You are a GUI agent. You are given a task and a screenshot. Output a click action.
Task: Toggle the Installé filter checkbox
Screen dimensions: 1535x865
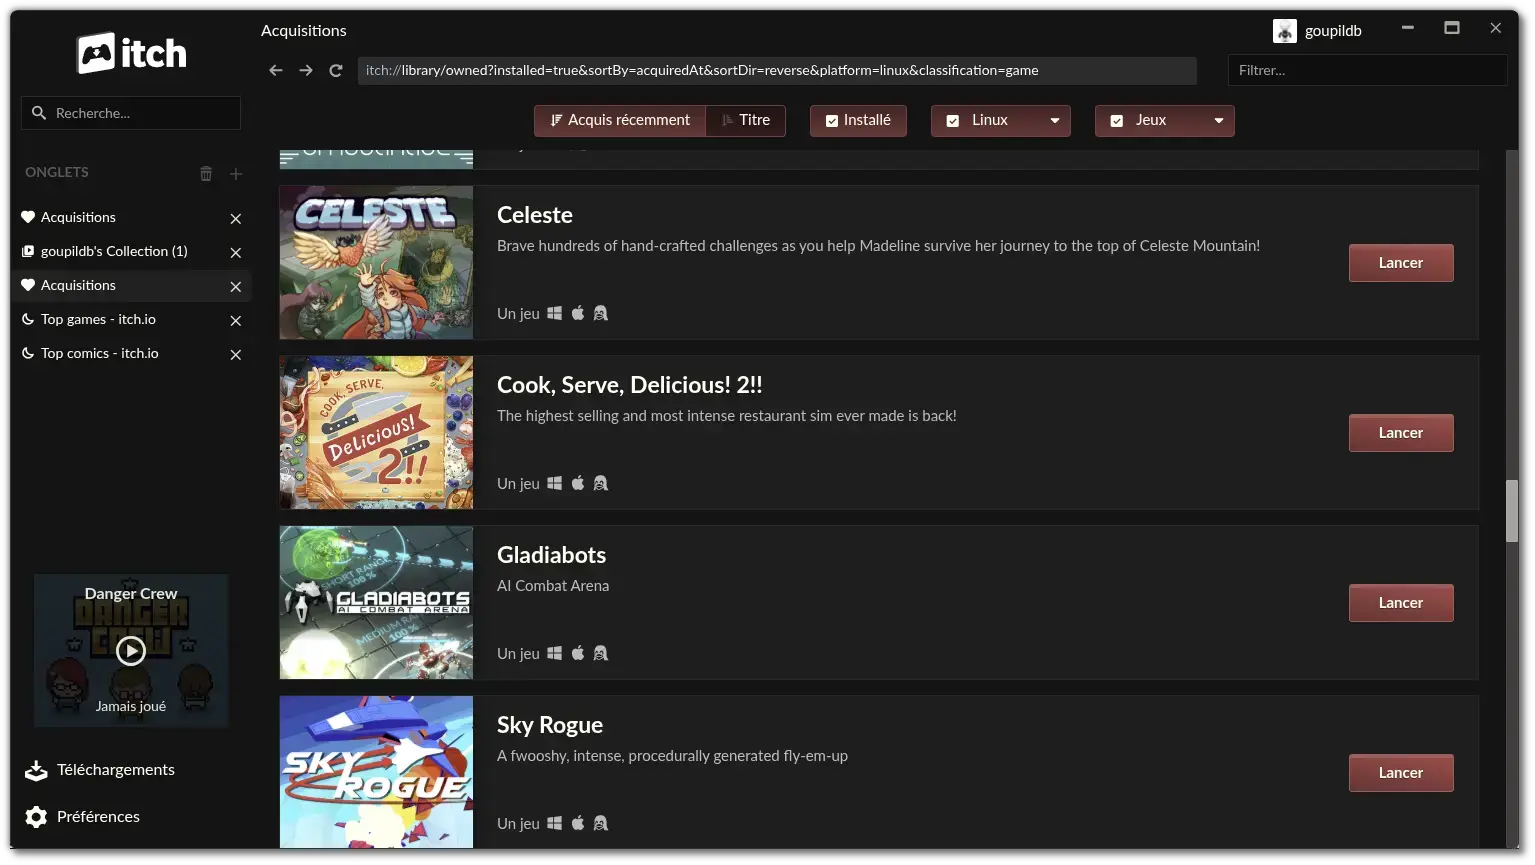point(831,121)
